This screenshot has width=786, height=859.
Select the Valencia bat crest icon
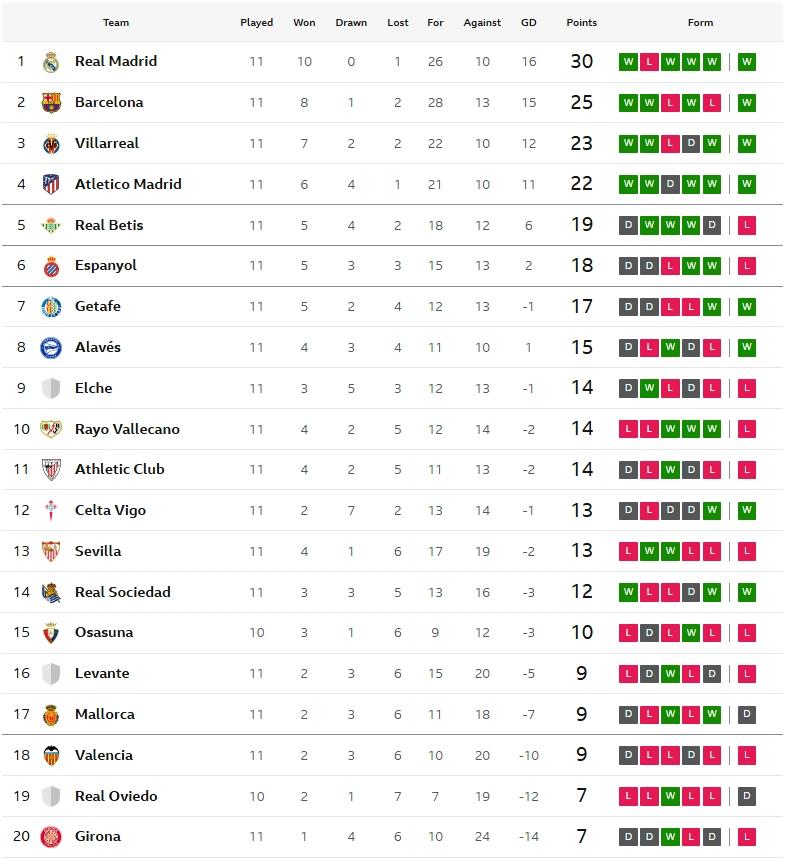[x=51, y=756]
